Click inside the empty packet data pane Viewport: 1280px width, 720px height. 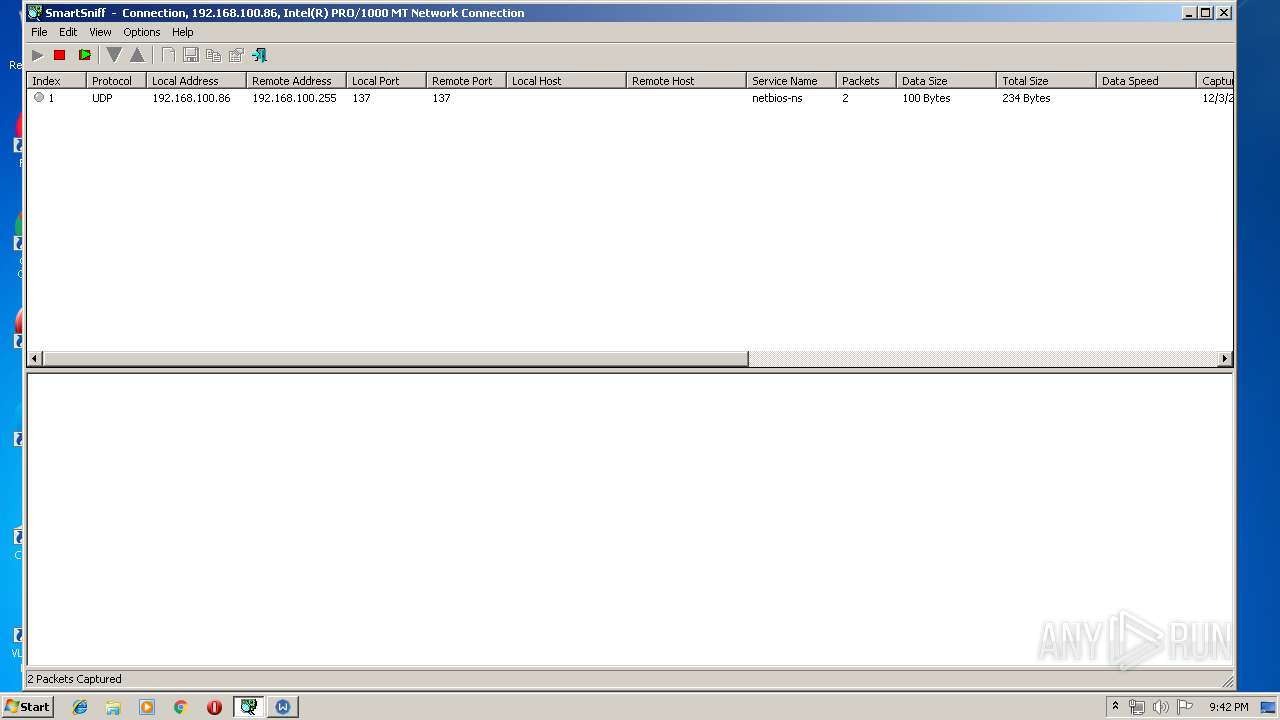[x=630, y=520]
